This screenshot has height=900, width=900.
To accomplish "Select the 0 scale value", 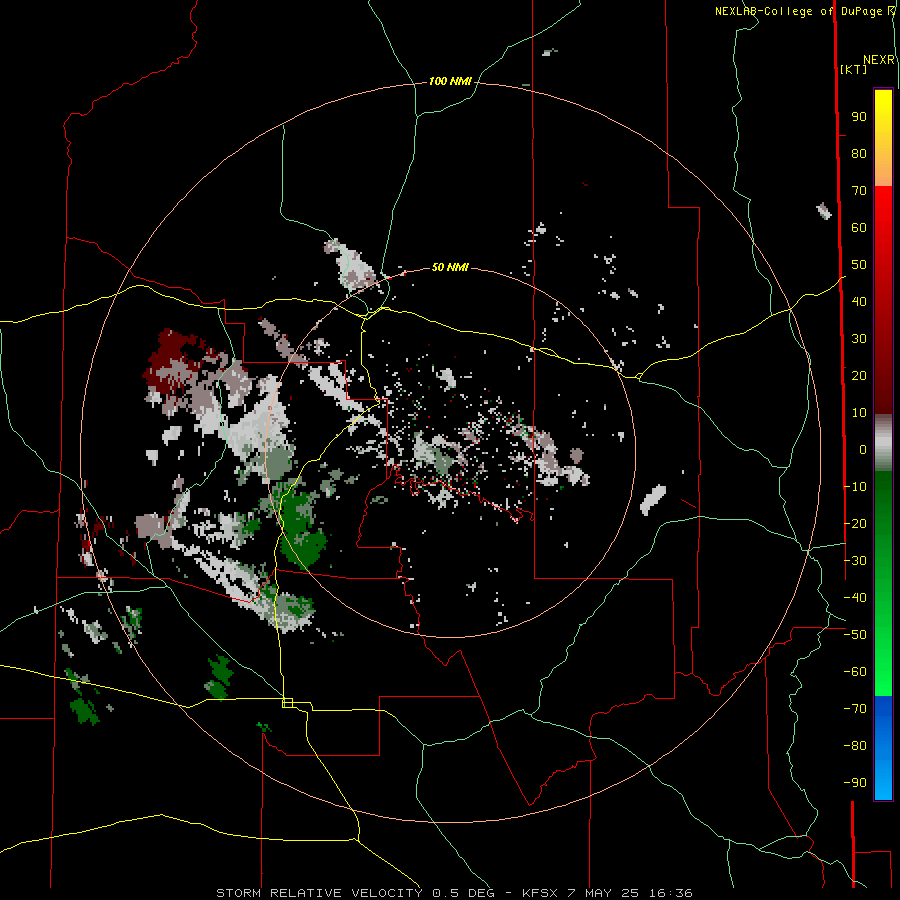I will click(x=863, y=450).
